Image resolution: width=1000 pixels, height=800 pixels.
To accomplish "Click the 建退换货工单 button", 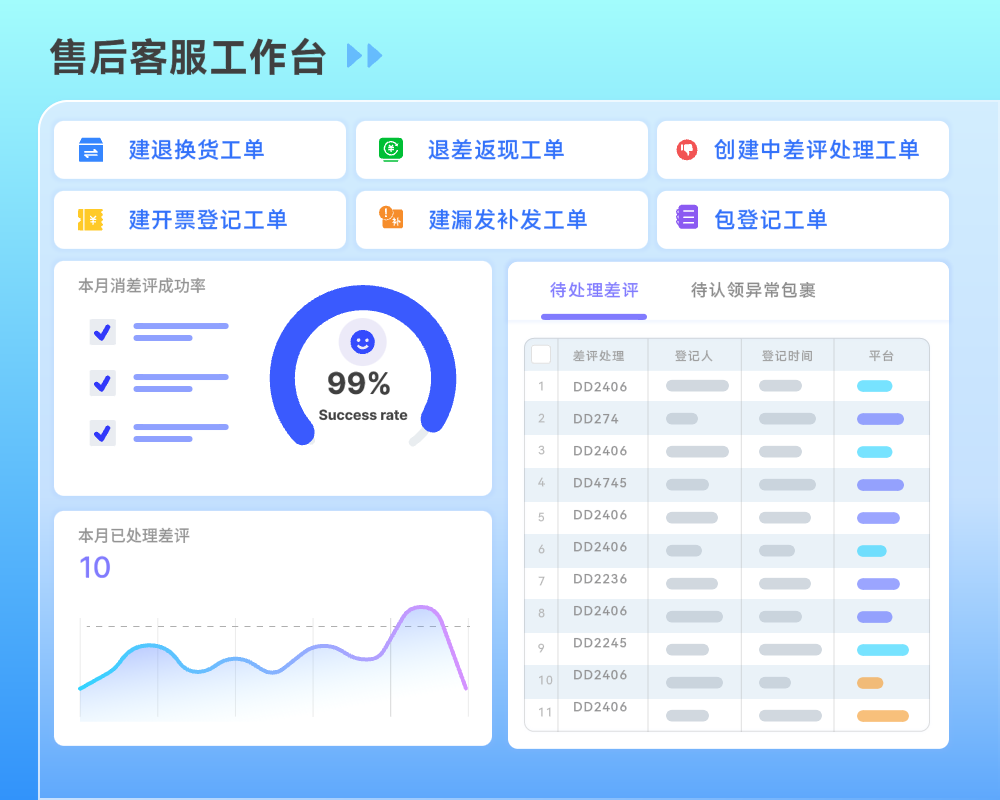I will click(199, 149).
